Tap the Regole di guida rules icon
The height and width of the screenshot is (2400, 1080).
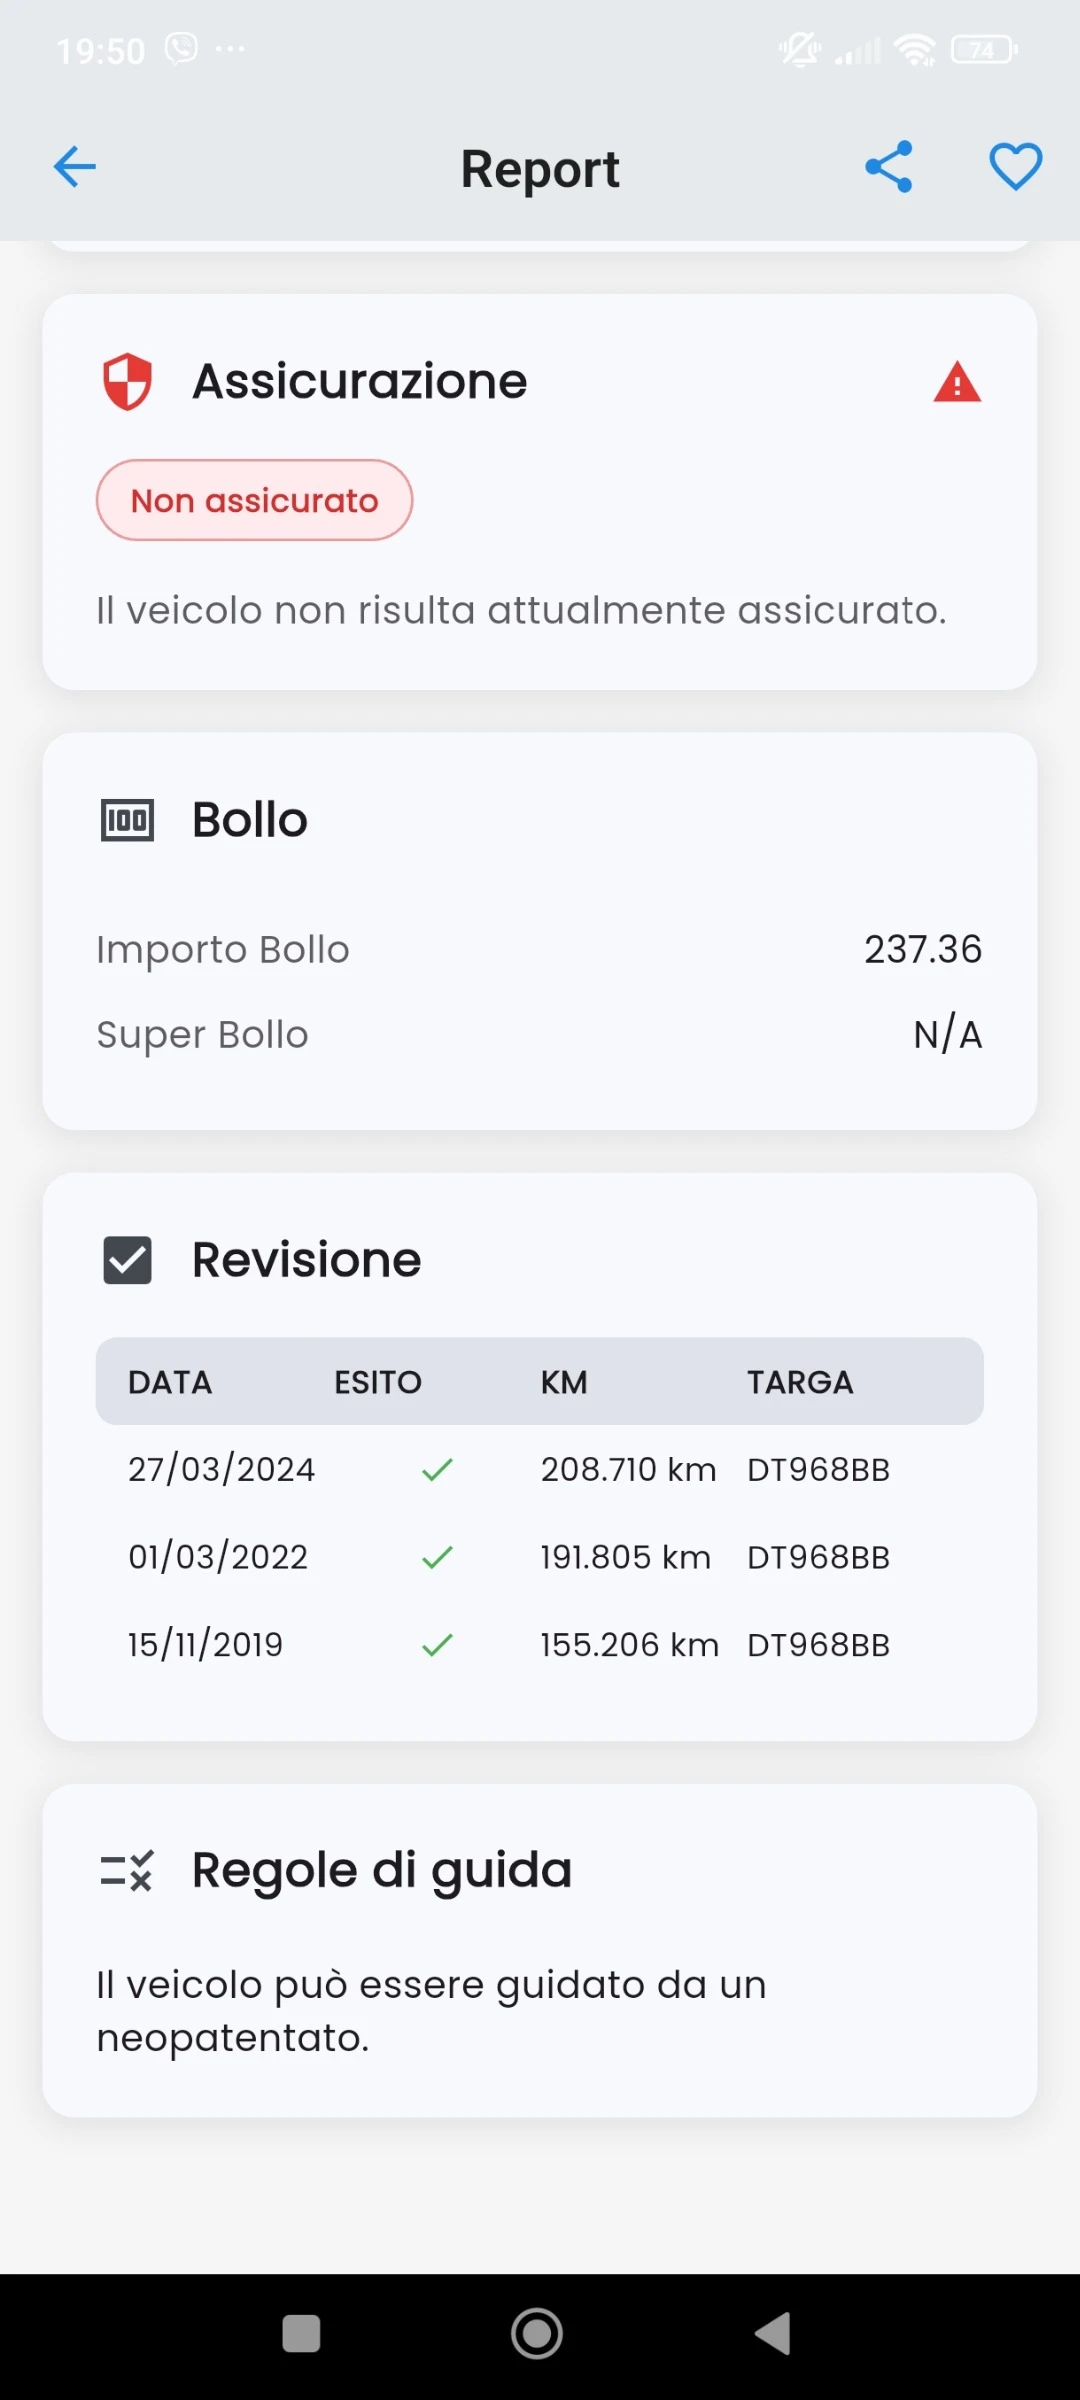click(x=127, y=1870)
